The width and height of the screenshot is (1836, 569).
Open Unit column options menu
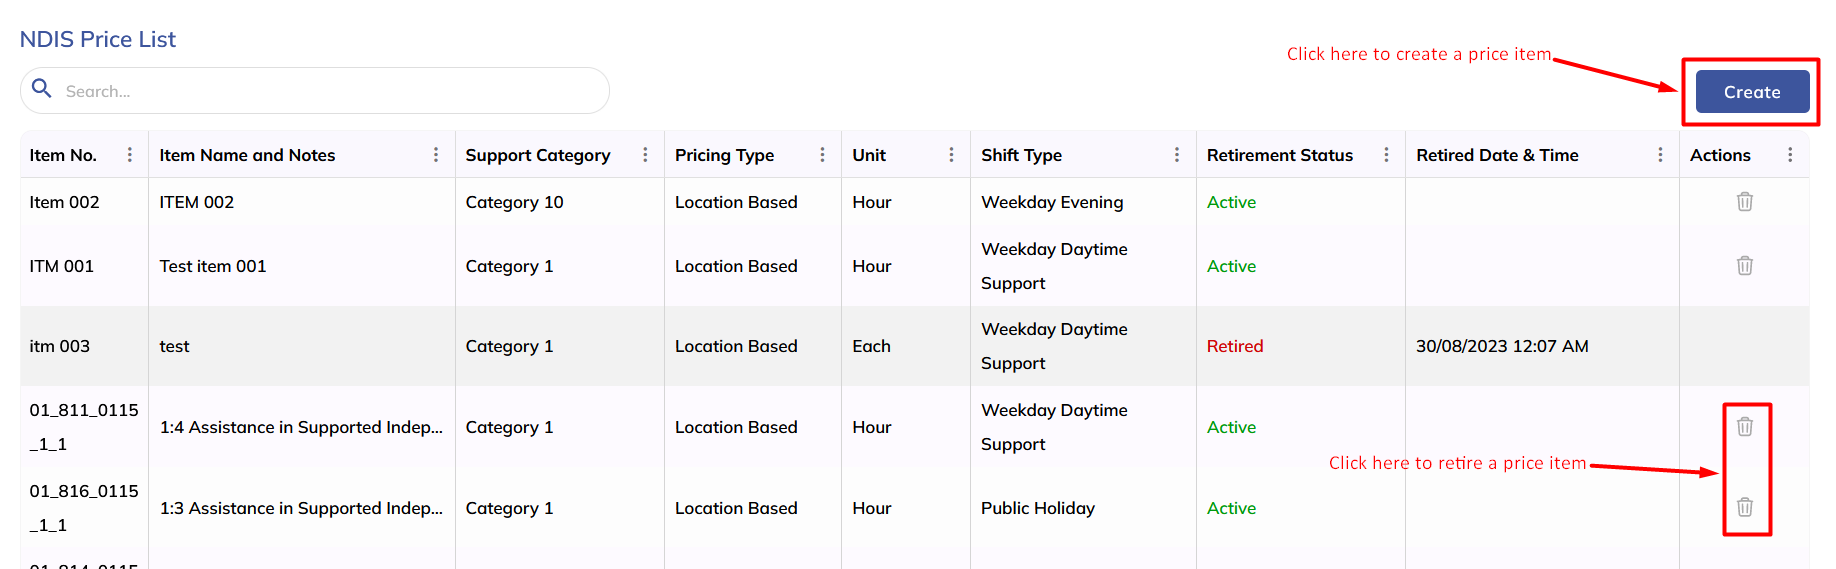[951, 155]
